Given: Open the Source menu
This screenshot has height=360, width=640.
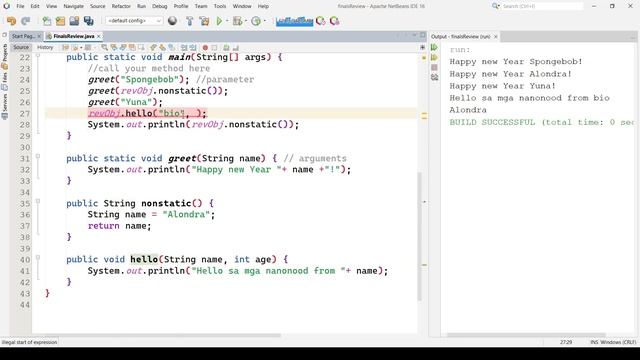Looking at the screenshot, I should pyautogui.click(x=98, y=6).
